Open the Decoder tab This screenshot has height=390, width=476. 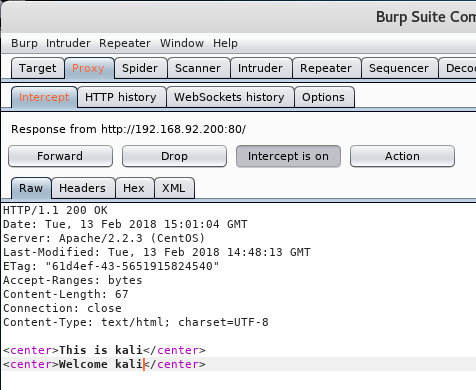pos(459,68)
